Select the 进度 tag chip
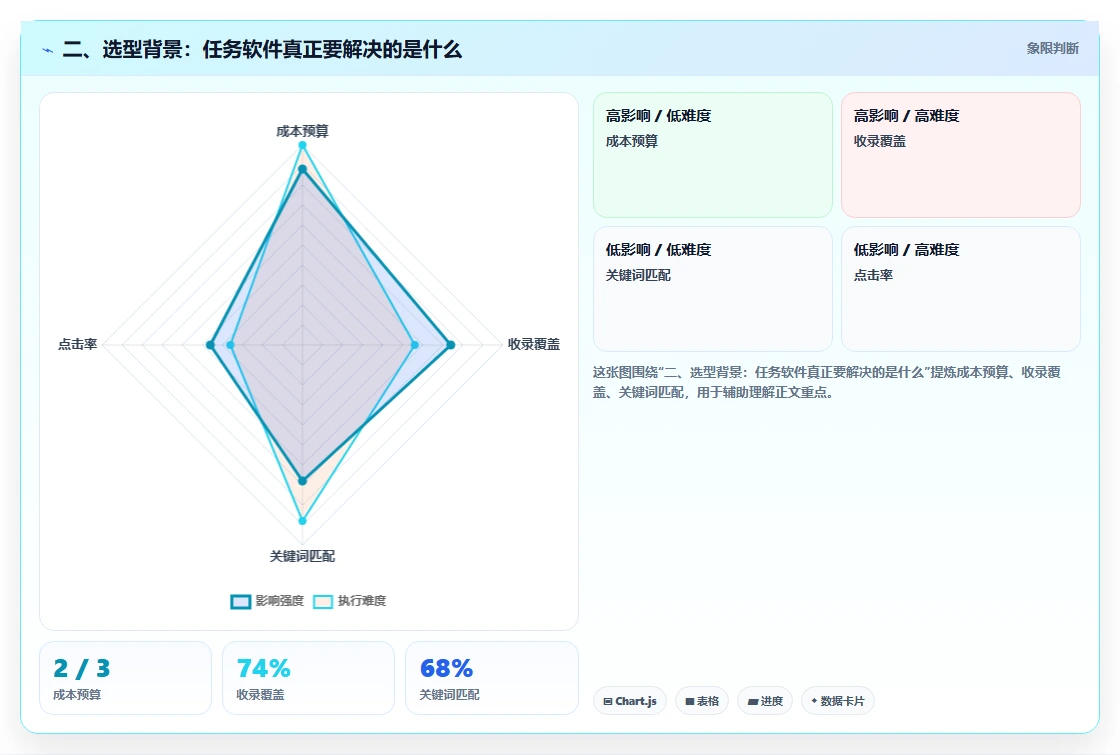Screen dimensions: 1120x755 [x=765, y=701]
